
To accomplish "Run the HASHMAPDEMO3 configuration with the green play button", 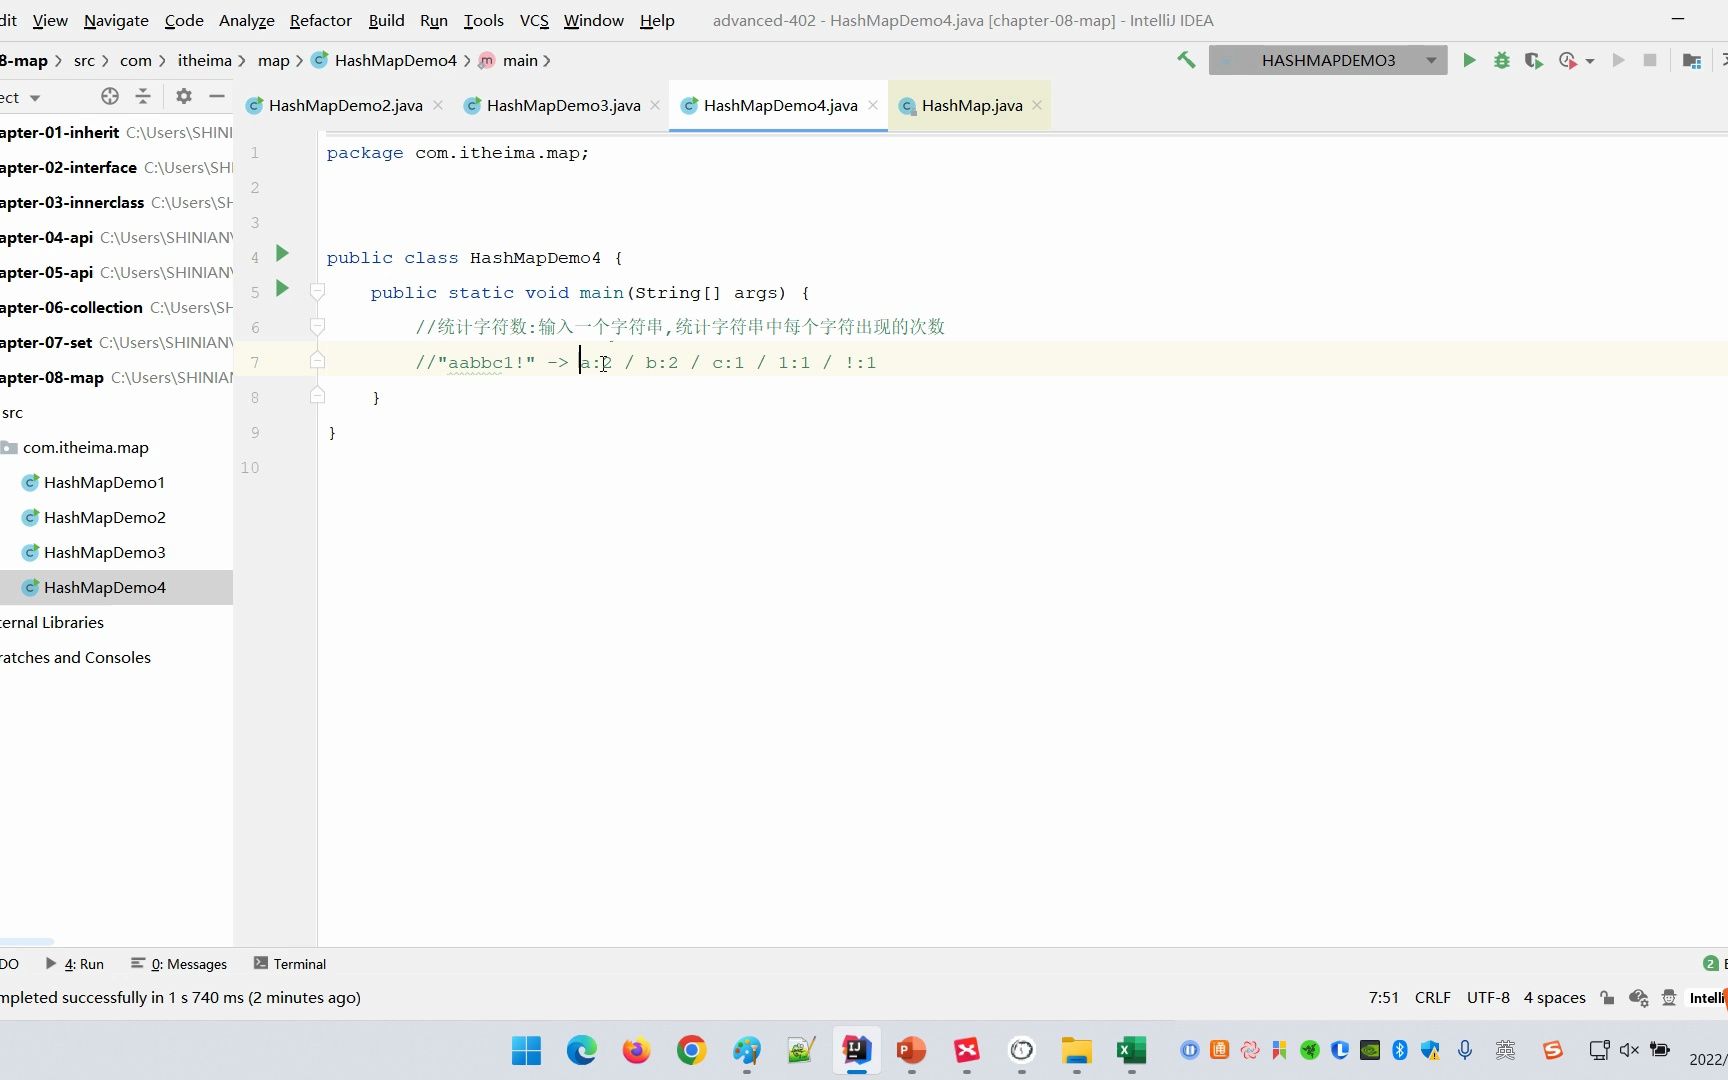I will click(x=1469, y=60).
